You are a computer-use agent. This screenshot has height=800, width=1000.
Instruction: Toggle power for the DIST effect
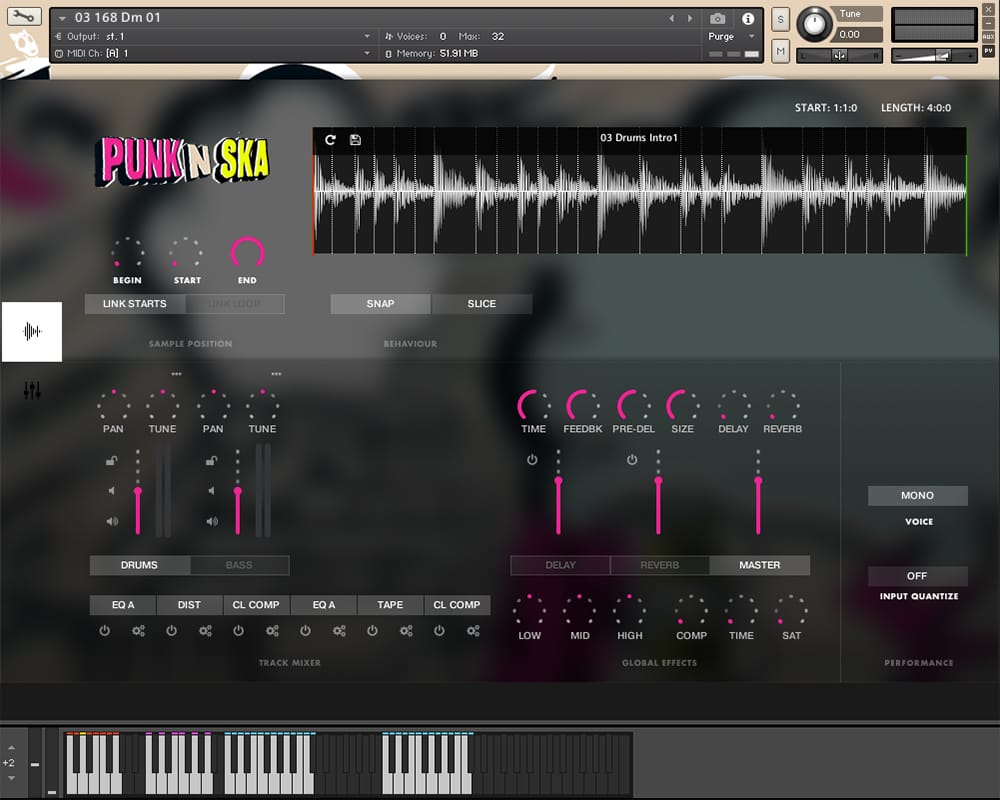point(171,631)
